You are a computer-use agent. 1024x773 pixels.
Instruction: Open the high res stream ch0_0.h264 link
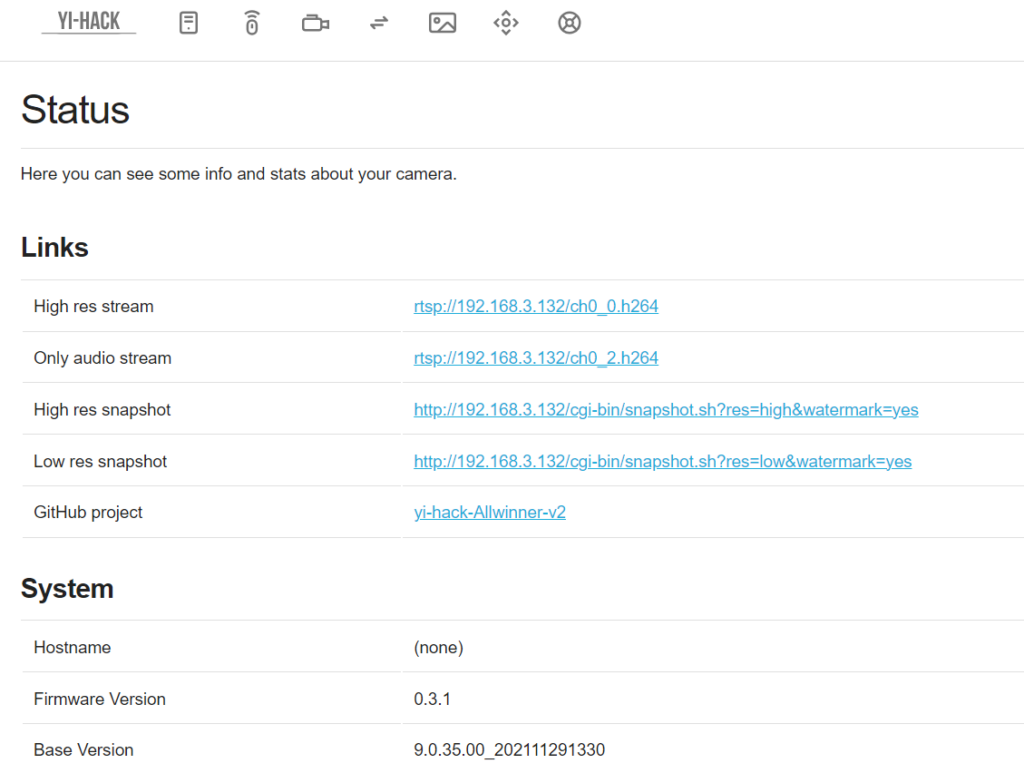536,306
